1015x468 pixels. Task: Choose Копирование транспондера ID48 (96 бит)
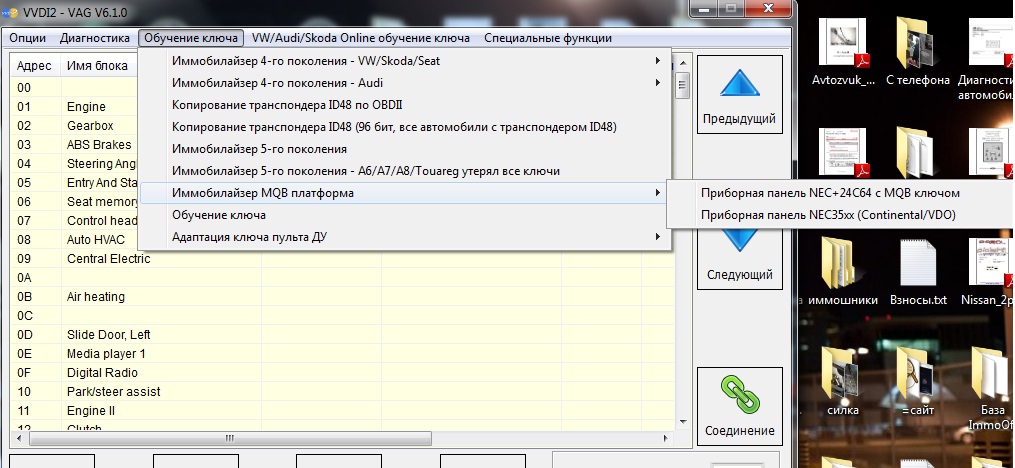click(405, 127)
